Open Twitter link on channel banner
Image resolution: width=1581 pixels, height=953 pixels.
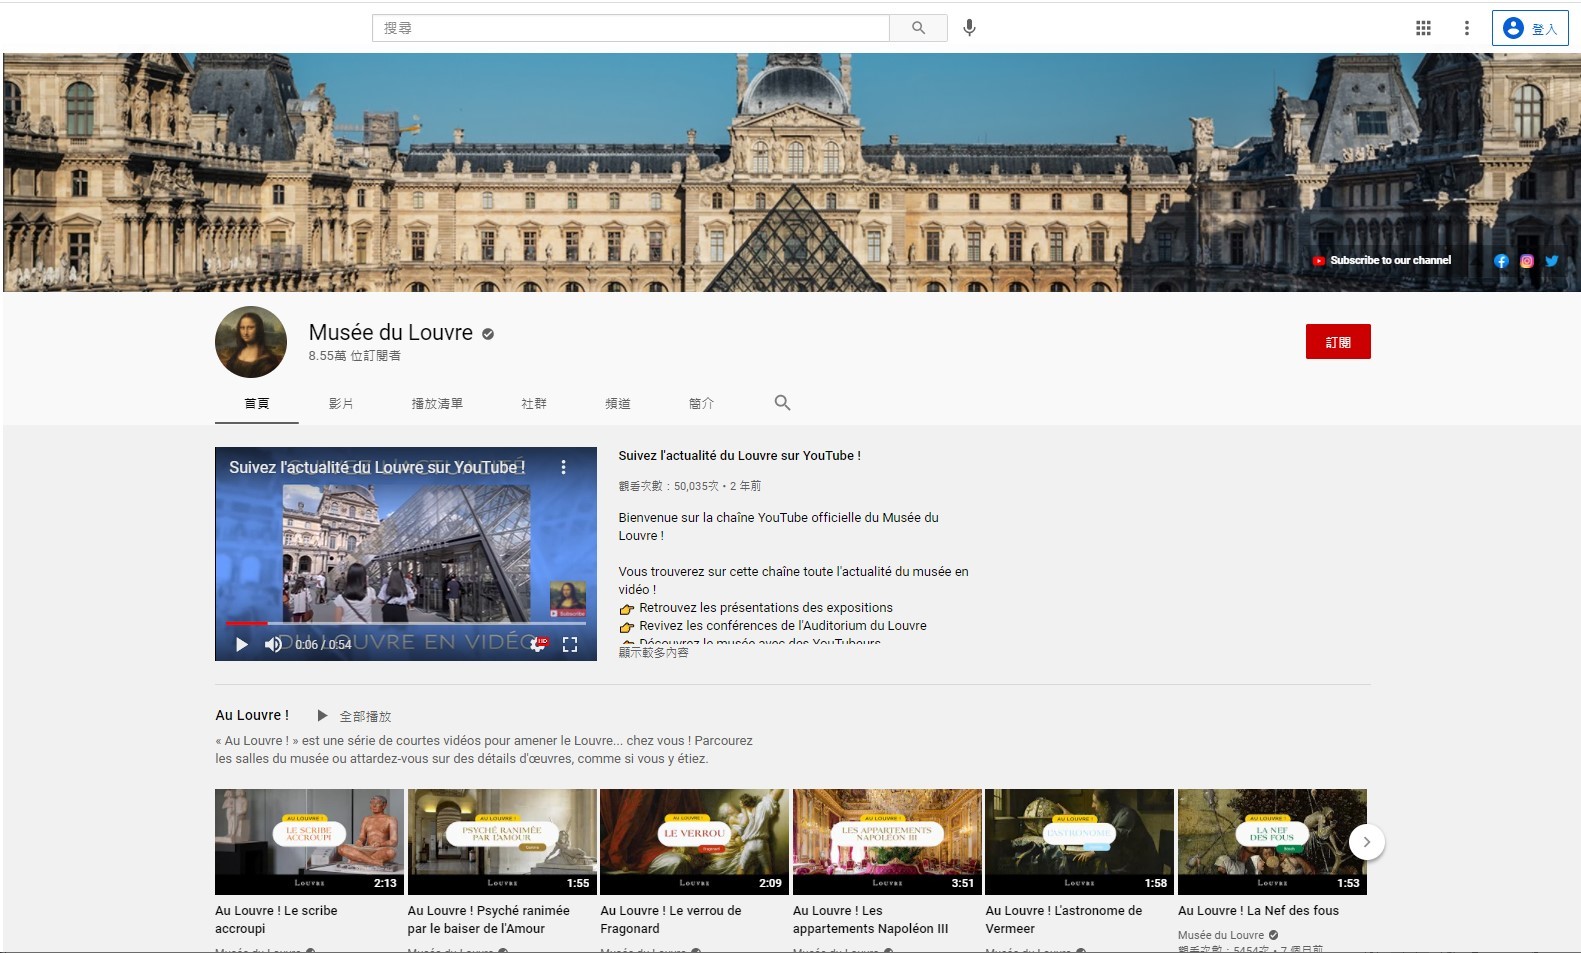[1552, 261]
